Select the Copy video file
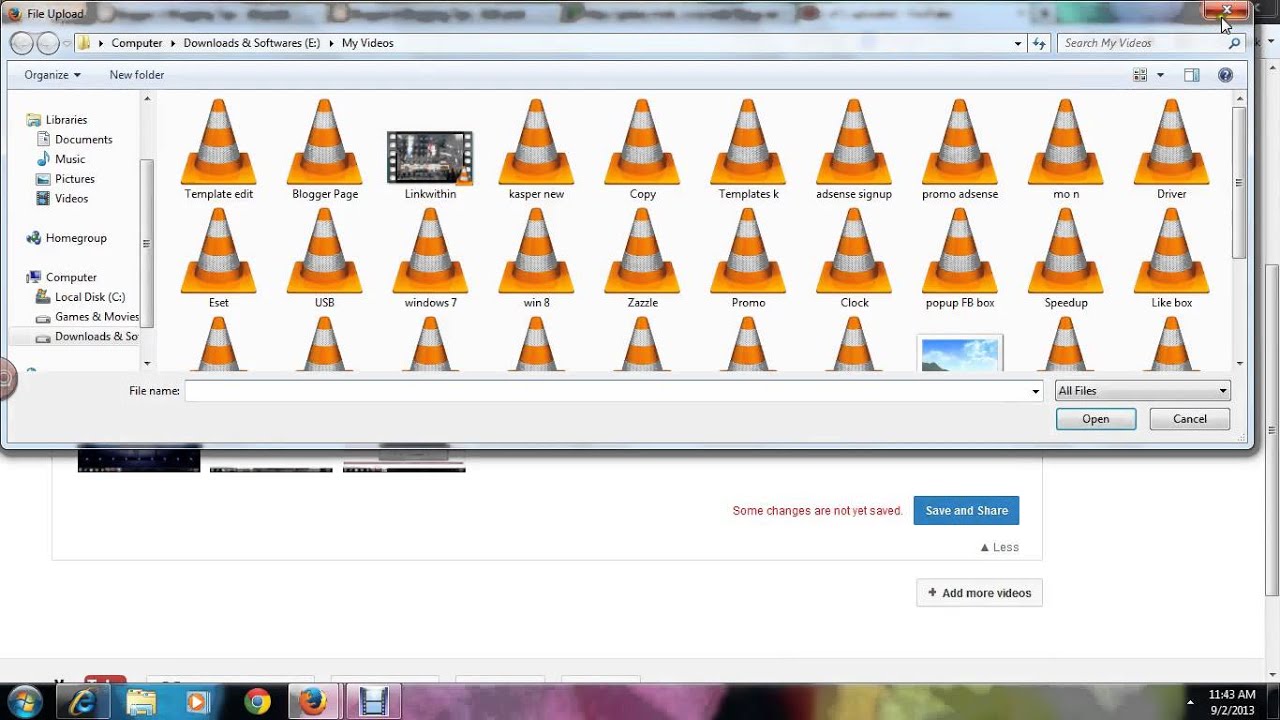 643,150
